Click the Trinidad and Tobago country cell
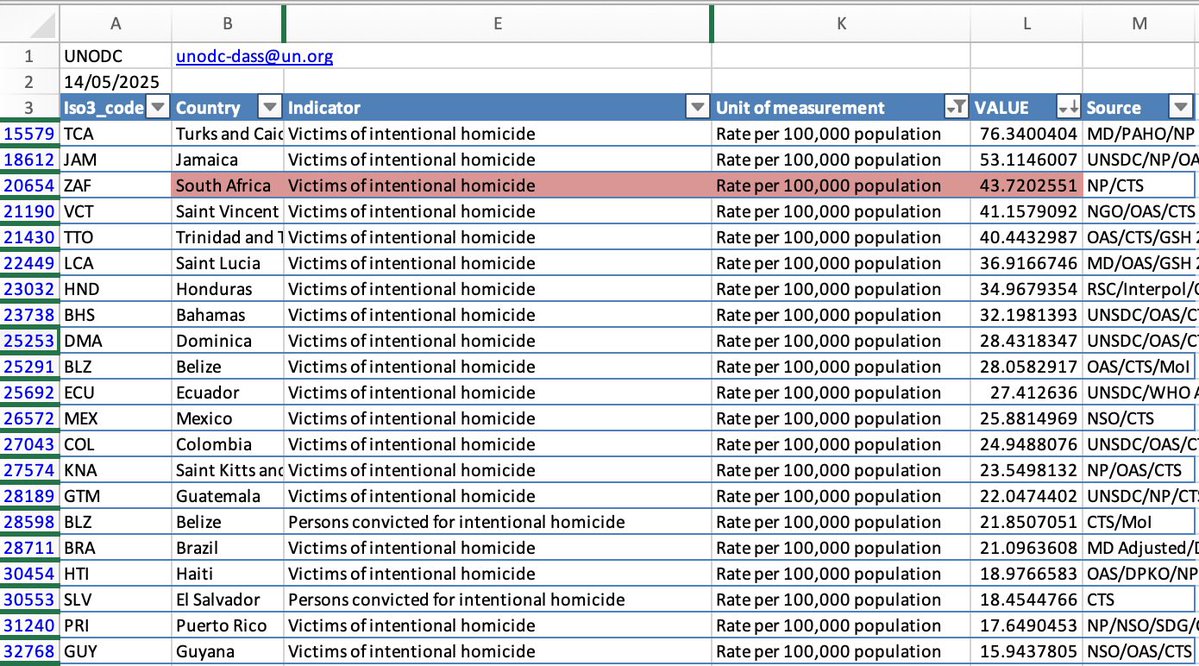Viewport: 1199px width, 666px height. coord(227,237)
